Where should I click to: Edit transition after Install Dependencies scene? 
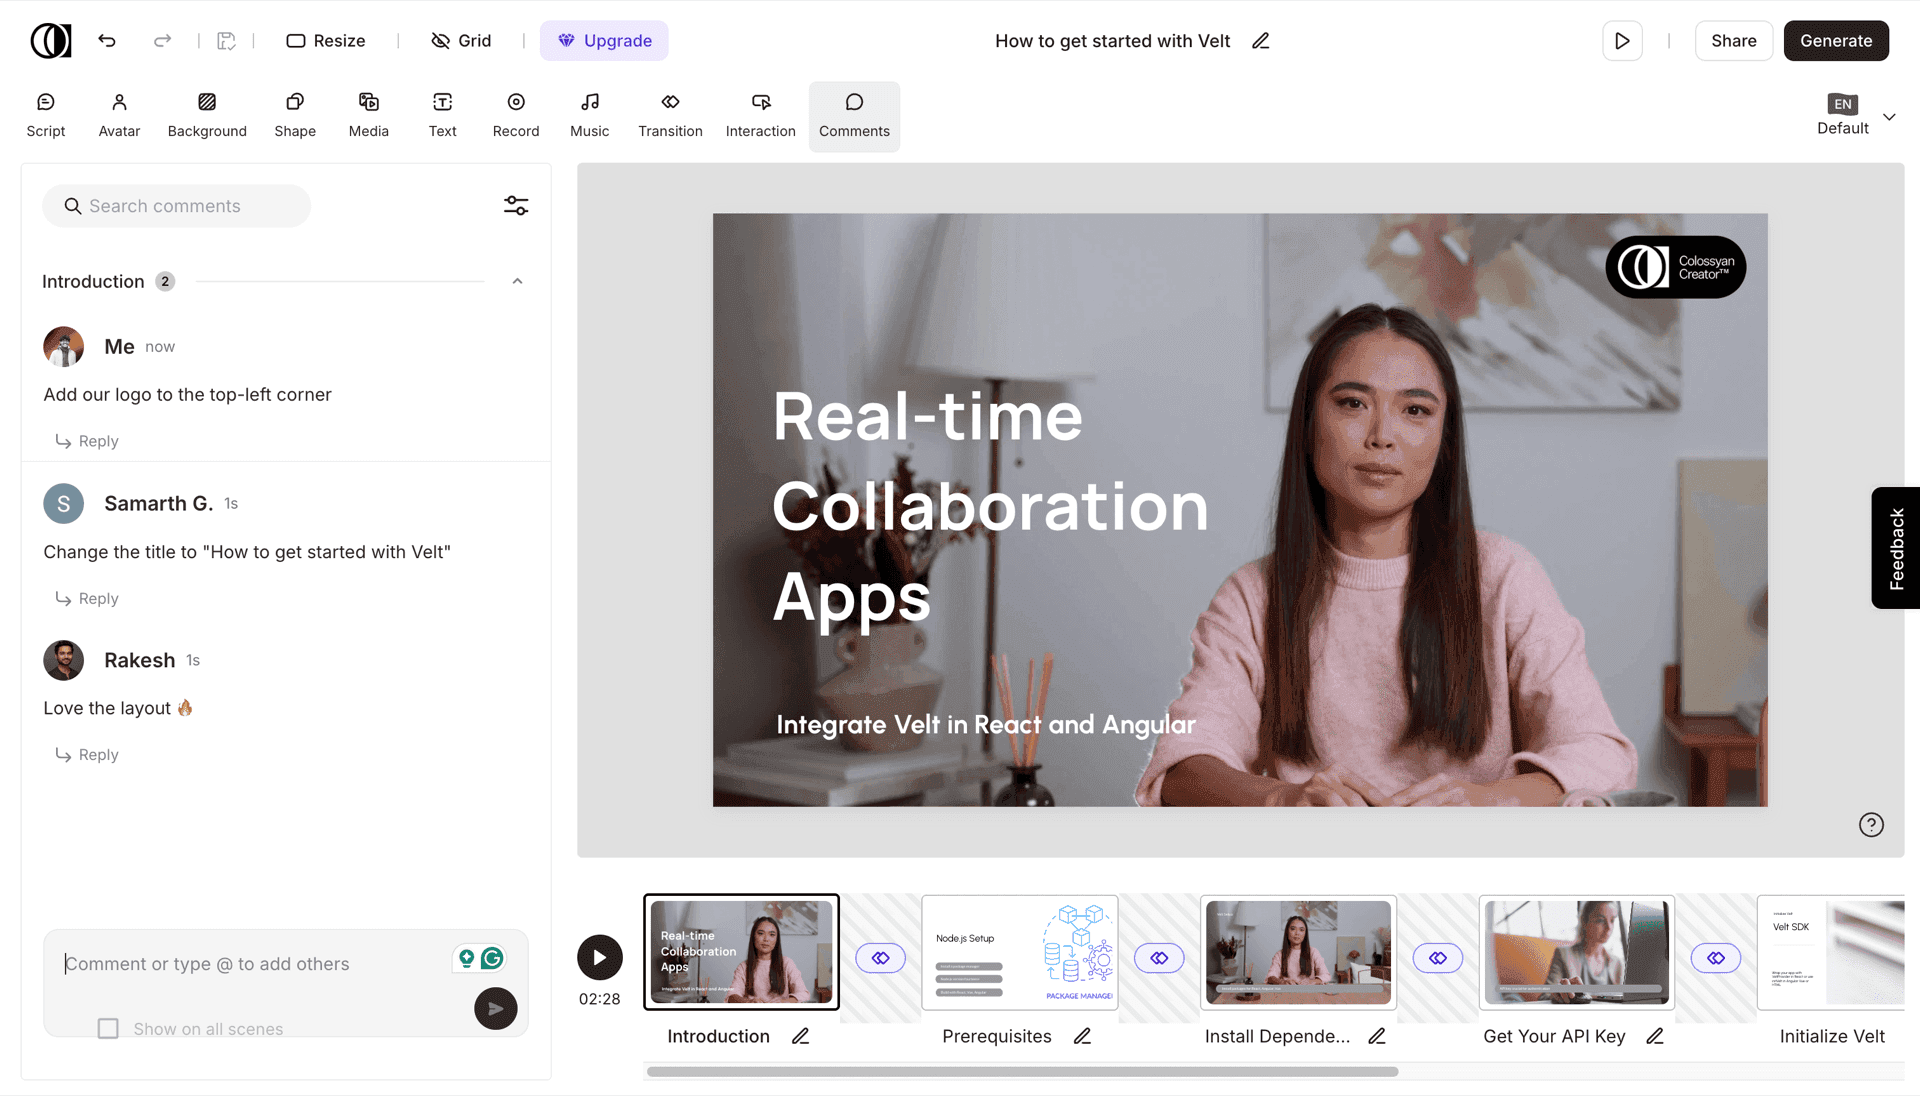tap(1438, 958)
